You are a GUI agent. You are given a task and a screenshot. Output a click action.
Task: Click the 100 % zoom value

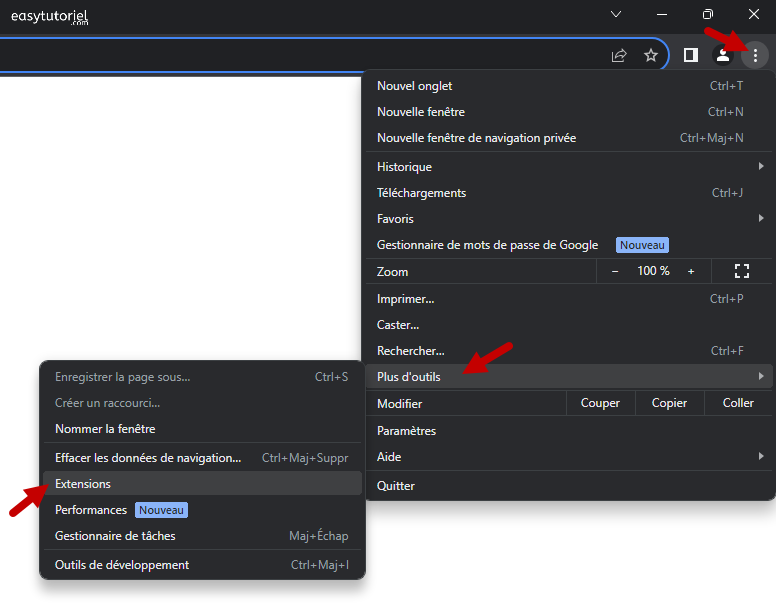[653, 271]
